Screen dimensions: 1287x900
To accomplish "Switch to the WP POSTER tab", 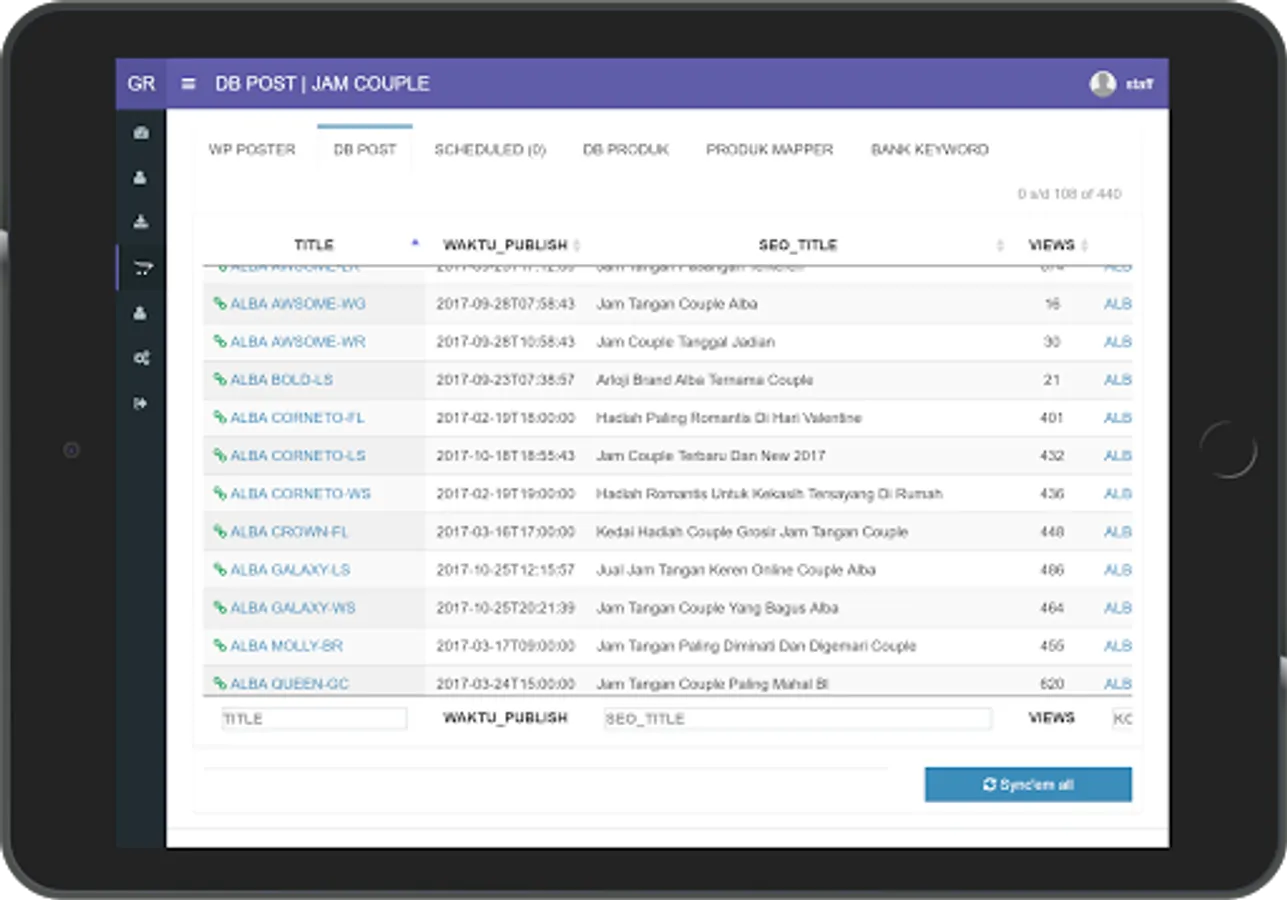I will coord(252,149).
